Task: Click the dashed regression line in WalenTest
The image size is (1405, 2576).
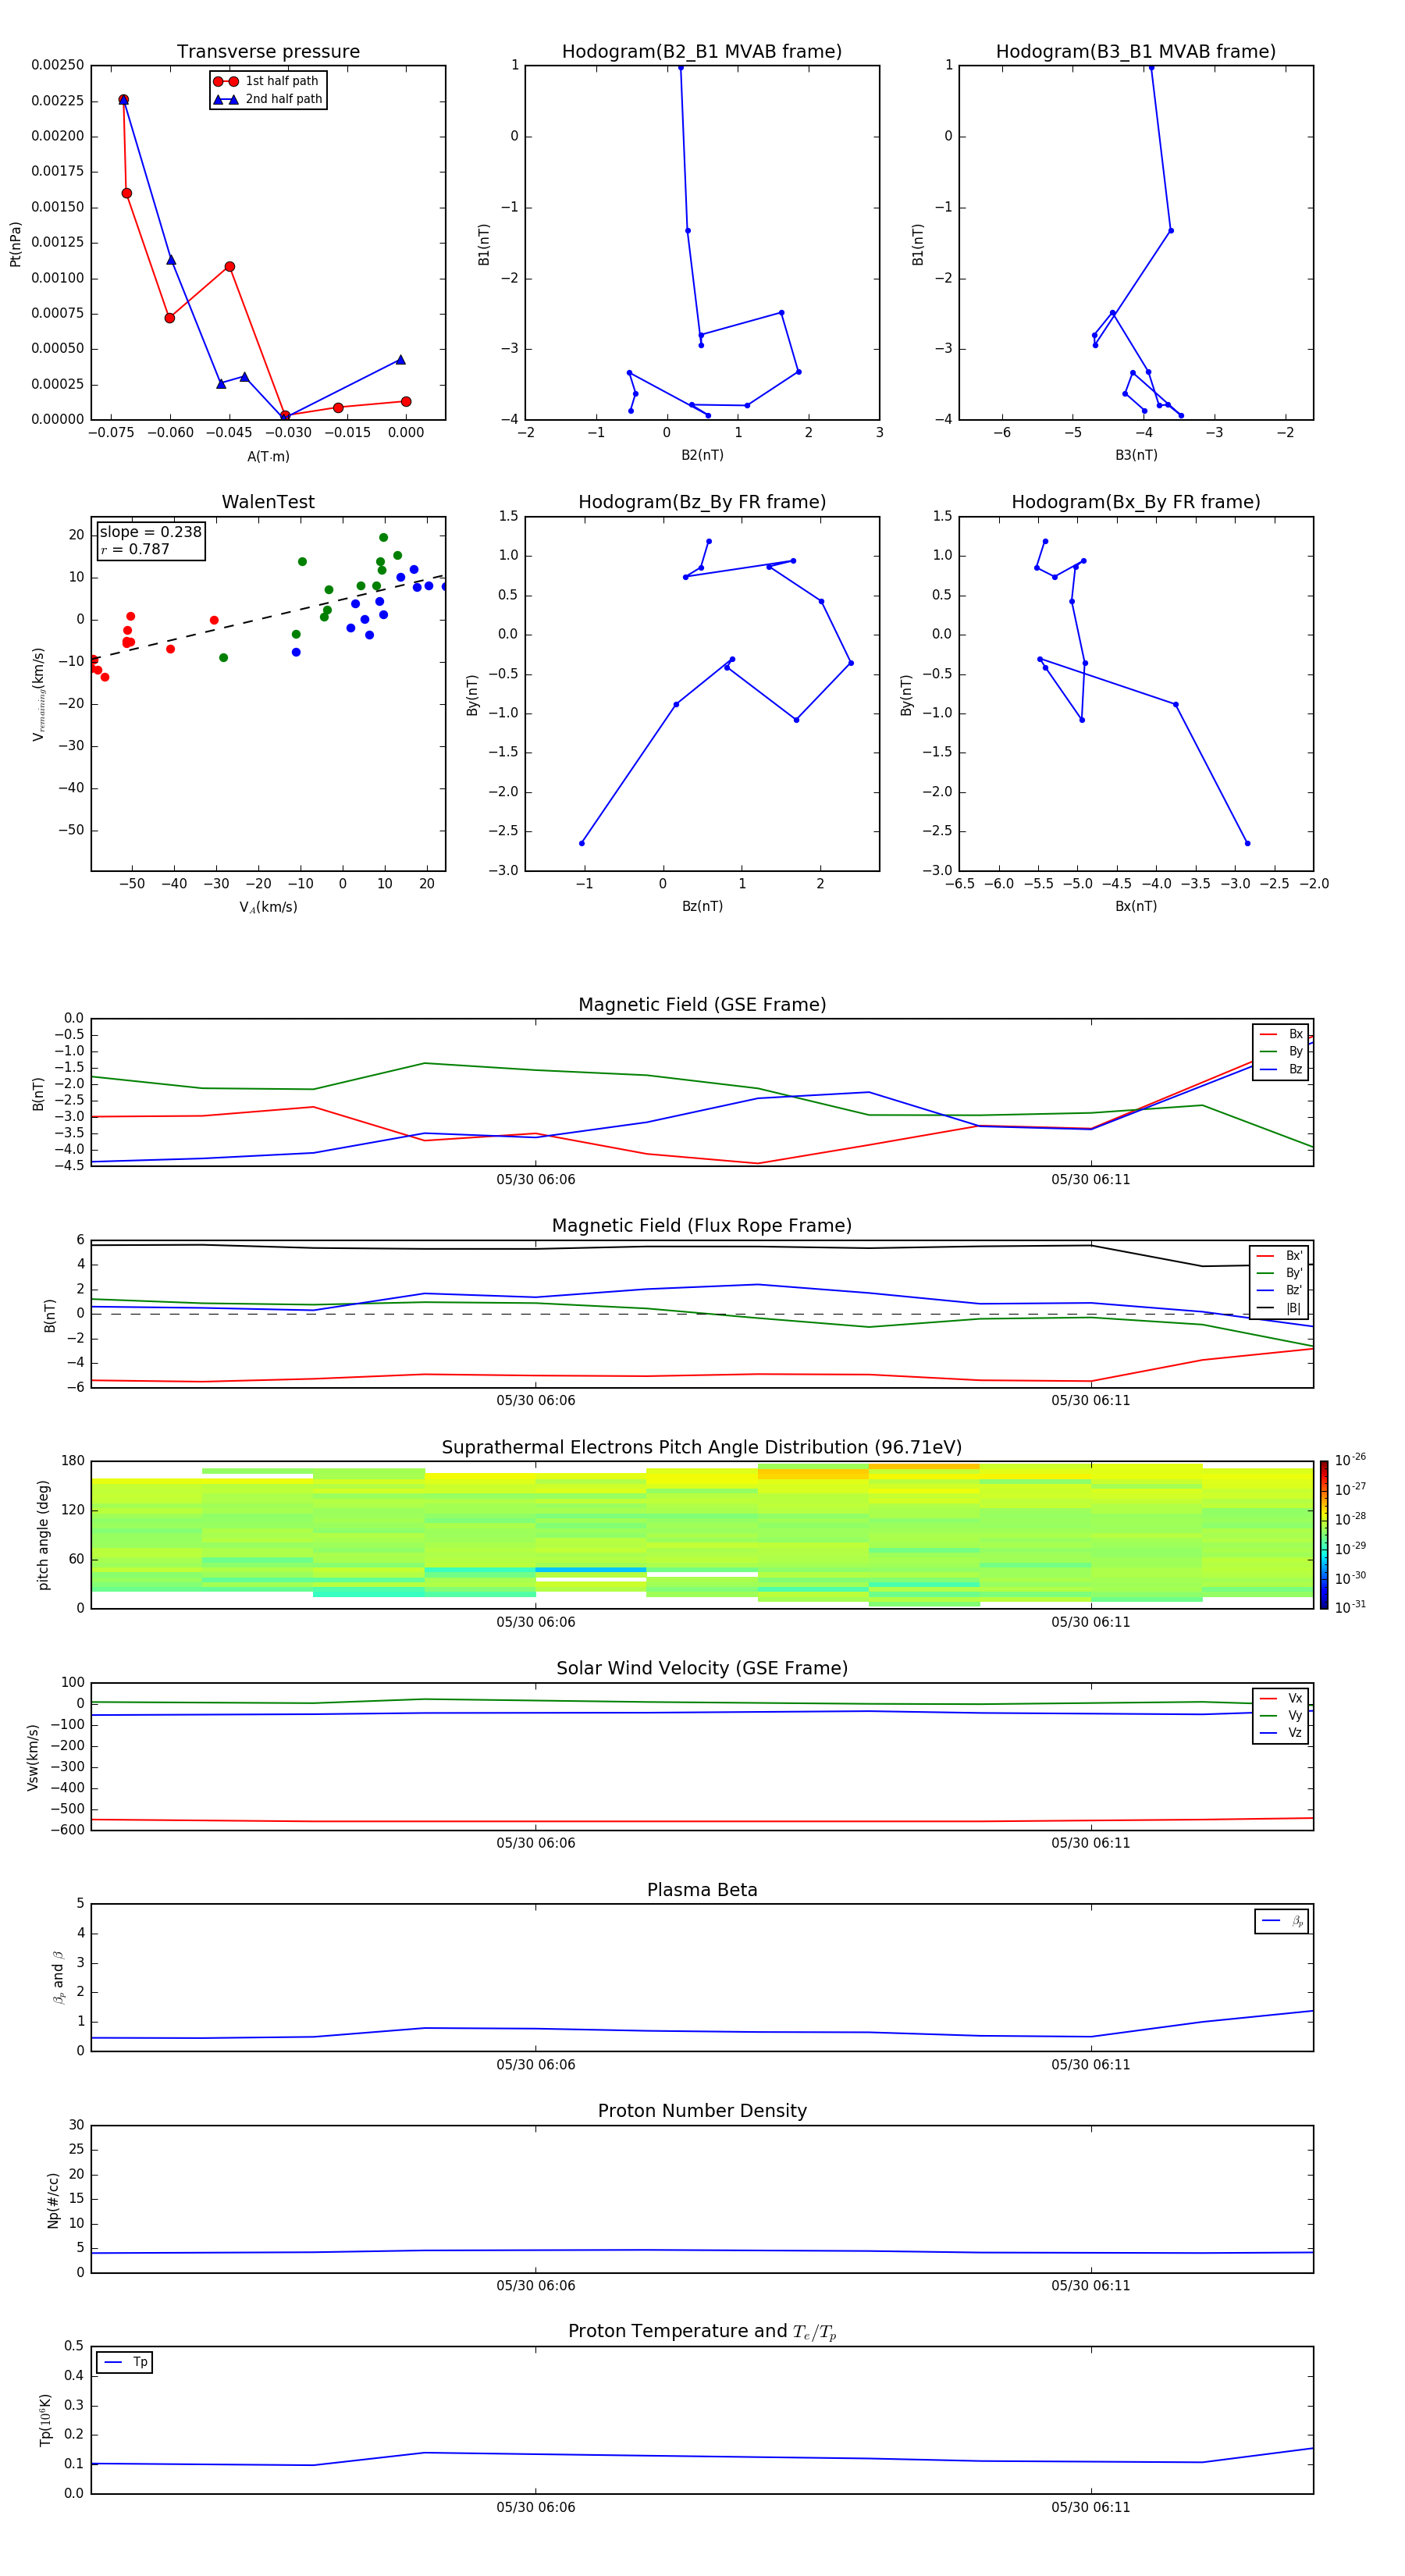Action: (268, 617)
